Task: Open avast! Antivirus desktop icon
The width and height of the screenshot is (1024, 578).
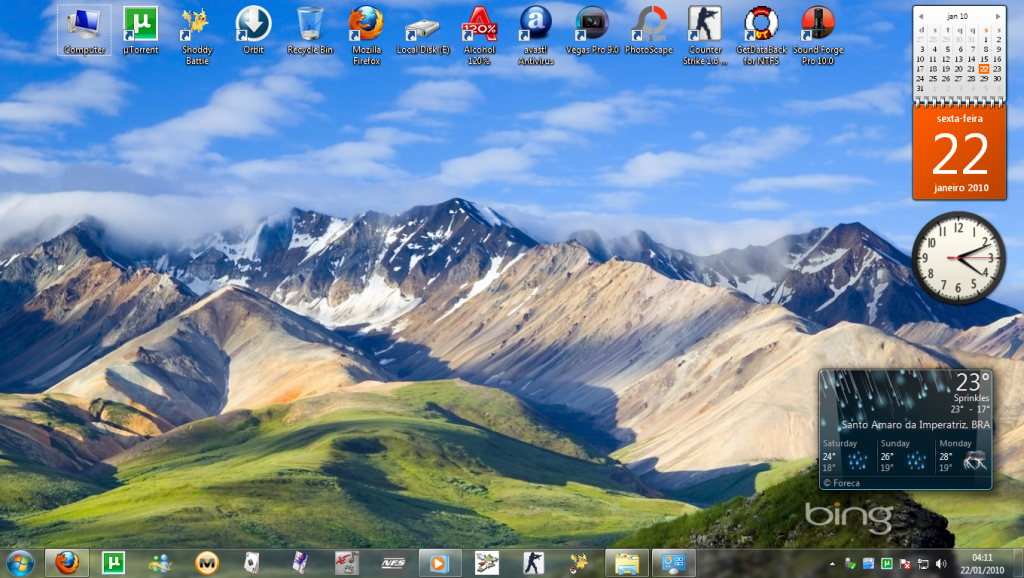Action: pos(536,24)
